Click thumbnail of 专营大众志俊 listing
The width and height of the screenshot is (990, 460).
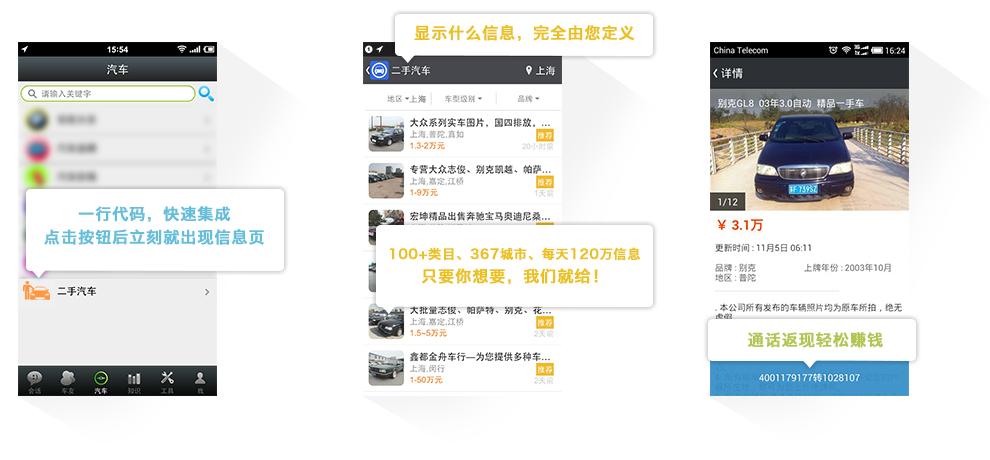click(x=386, y=180)
